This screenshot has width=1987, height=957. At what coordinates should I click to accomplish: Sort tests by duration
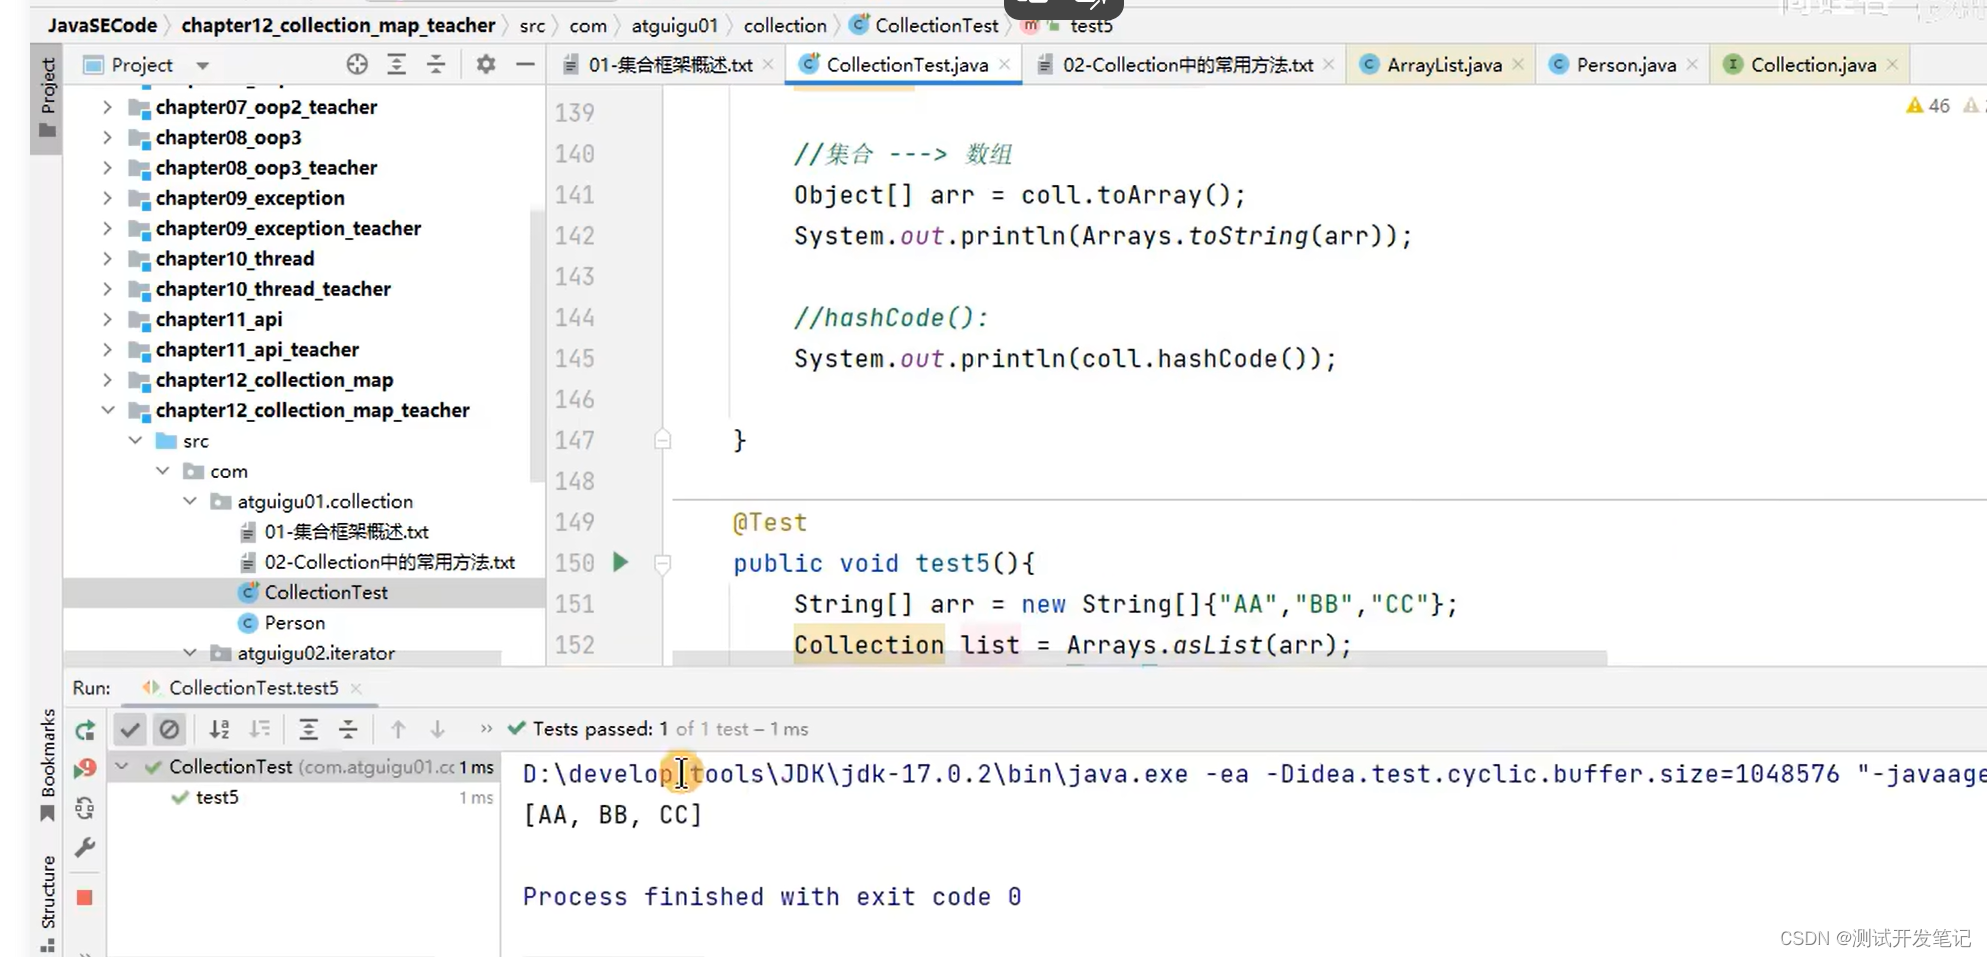click(260, 729)
